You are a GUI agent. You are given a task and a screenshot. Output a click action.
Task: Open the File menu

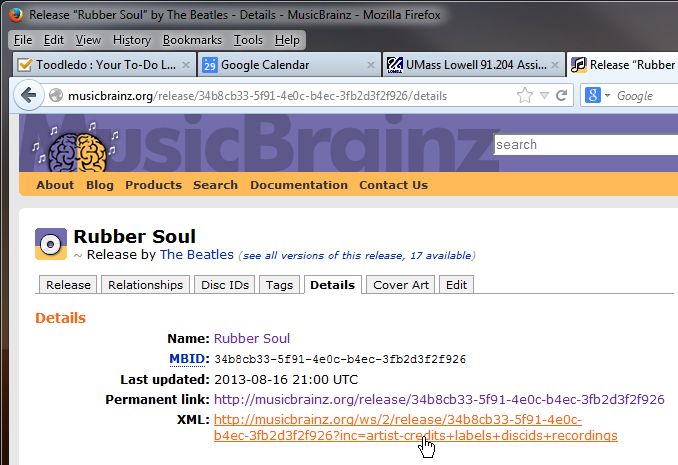[23, 40]
